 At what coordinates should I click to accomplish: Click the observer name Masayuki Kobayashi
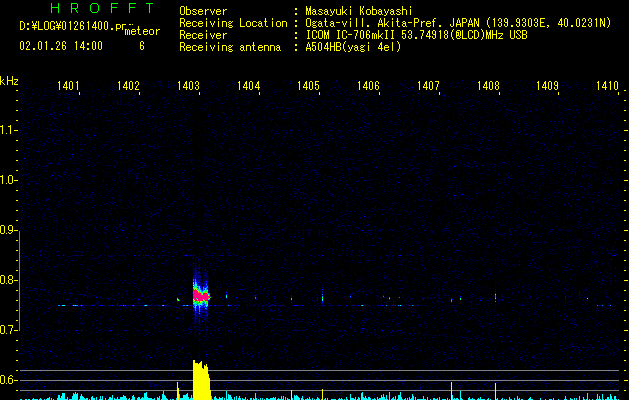pyautogui.click(x=359, y=11)
